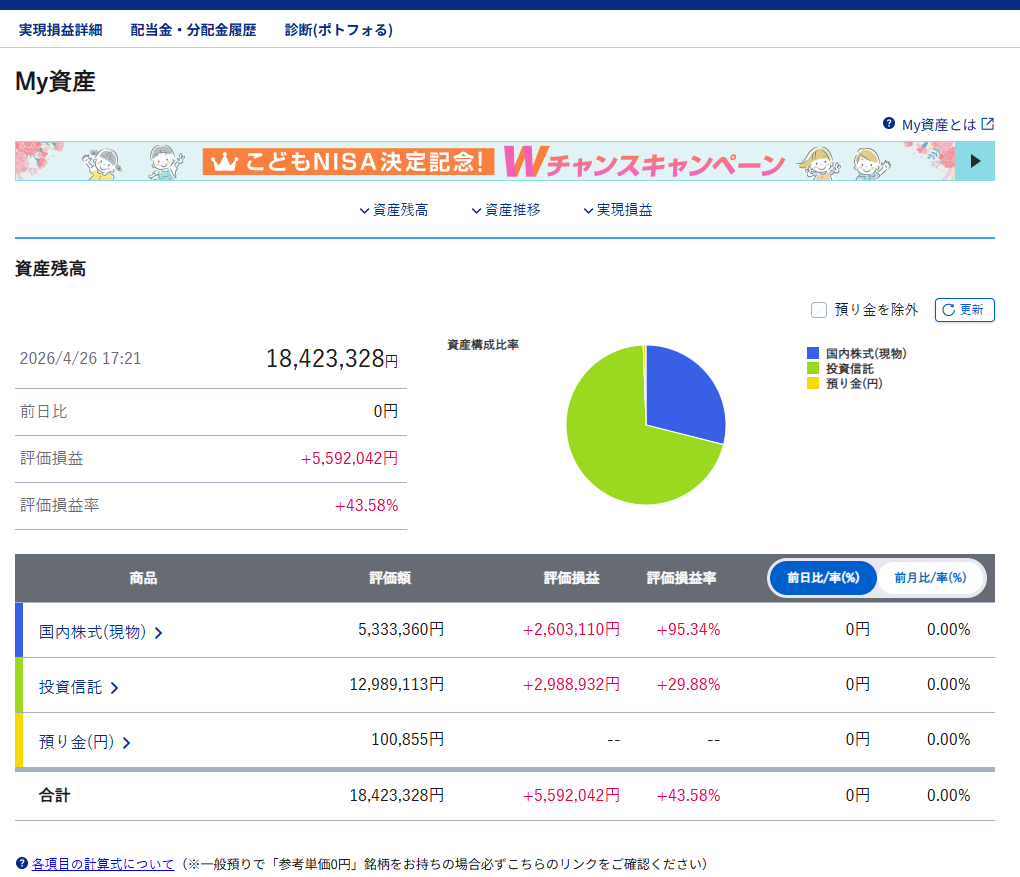1020x877 pixels.
Task: Select the 前日比/率(%) toggle option
Action: point(823,578)
